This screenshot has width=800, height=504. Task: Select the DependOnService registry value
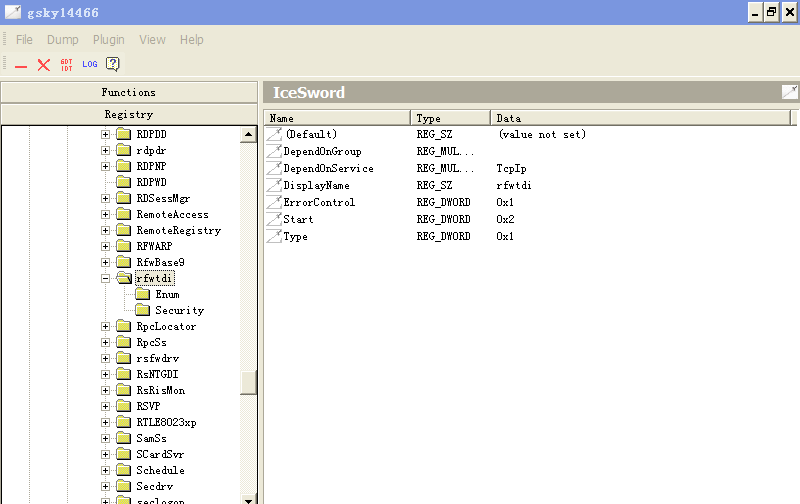[x=328, y=169]
